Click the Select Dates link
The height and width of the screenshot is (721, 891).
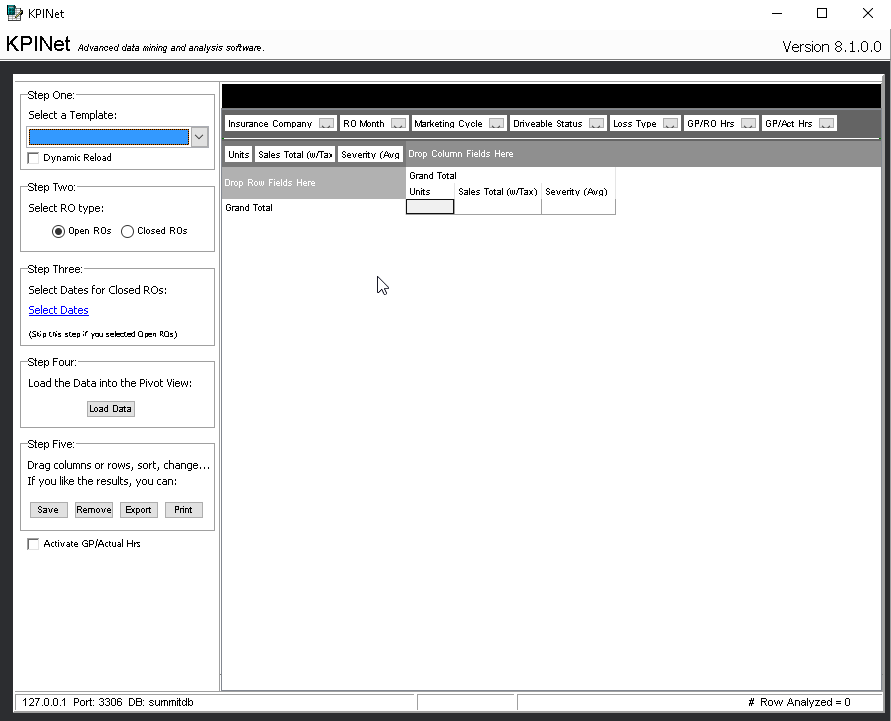pos(58,310)
